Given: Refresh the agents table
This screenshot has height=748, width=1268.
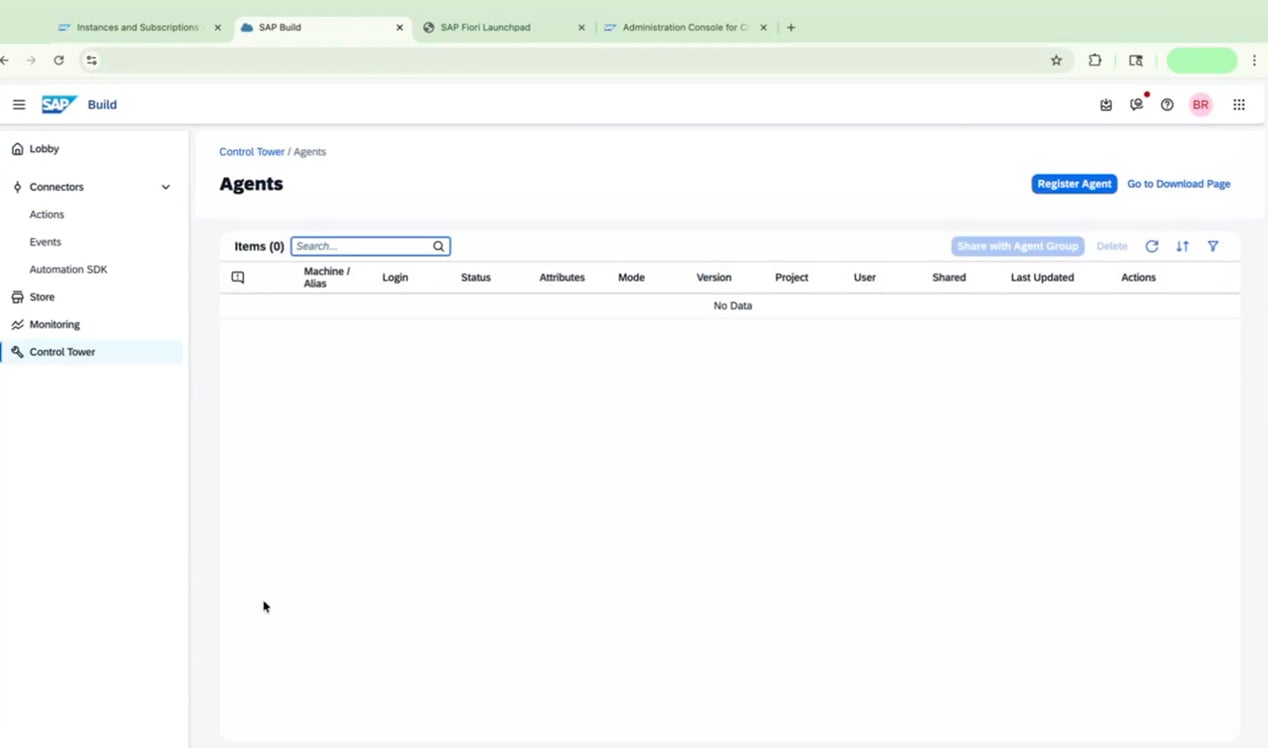Looking at the screenshot, I should coord(1152,246).
